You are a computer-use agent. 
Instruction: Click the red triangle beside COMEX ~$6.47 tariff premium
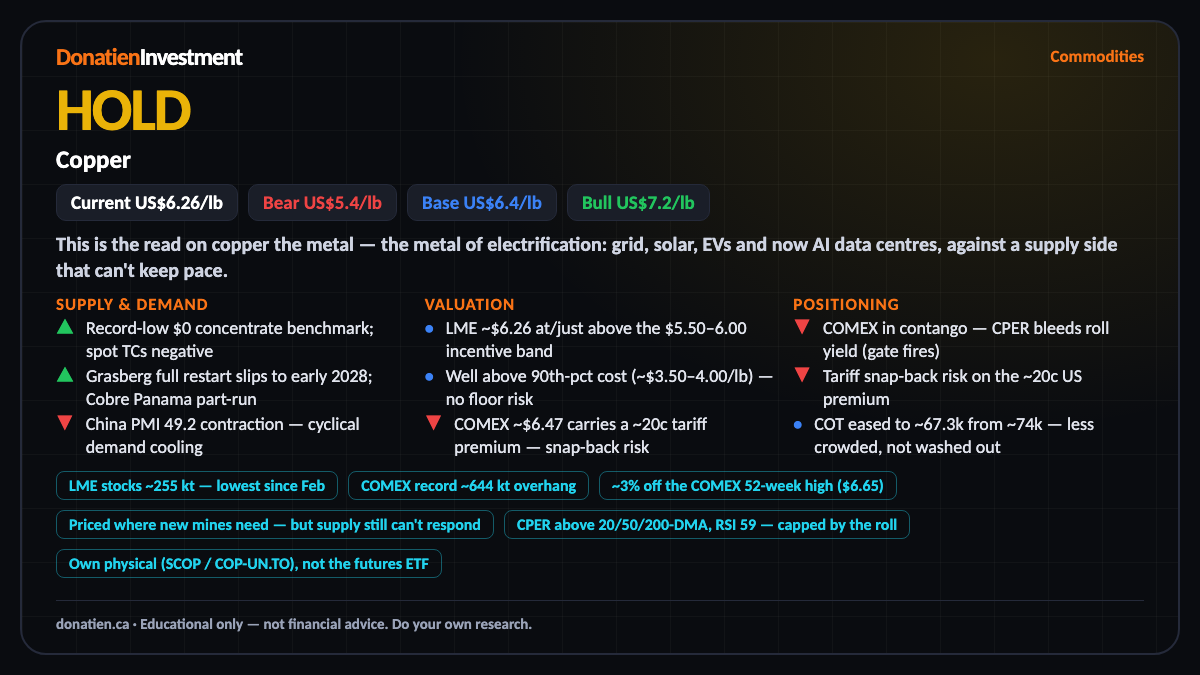point(433,423)
